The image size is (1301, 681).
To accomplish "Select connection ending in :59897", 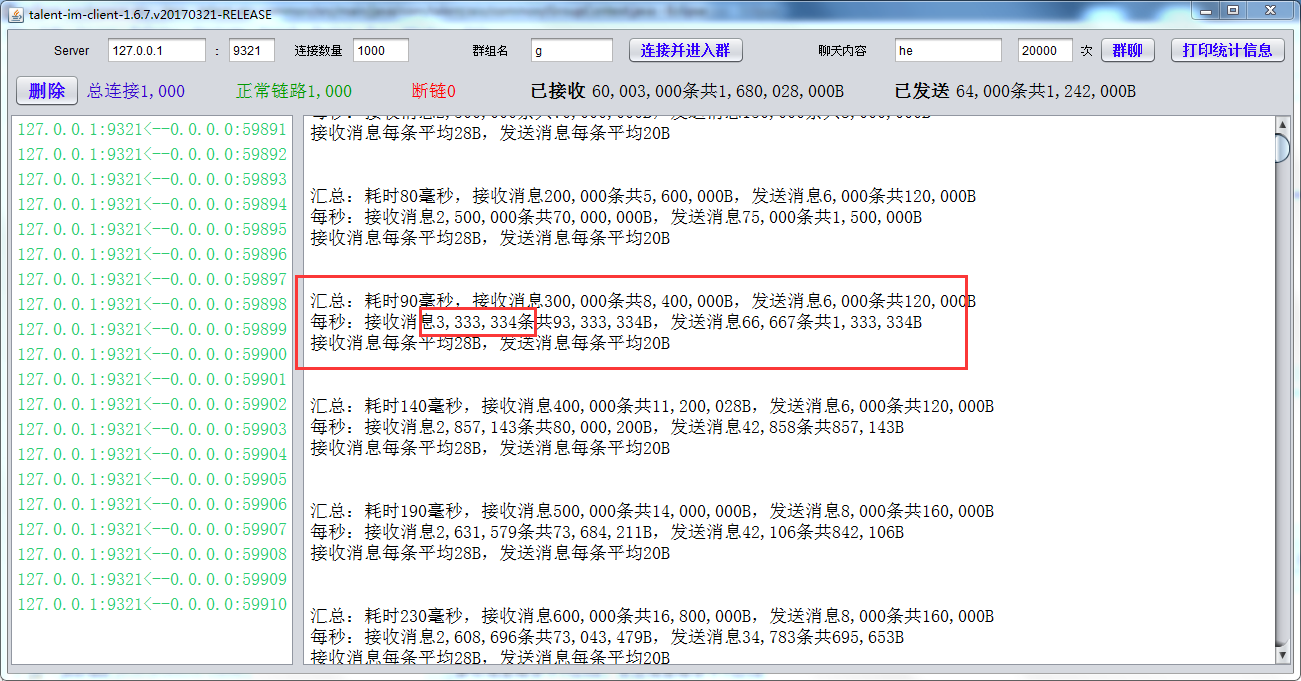I will pos(152,279).
